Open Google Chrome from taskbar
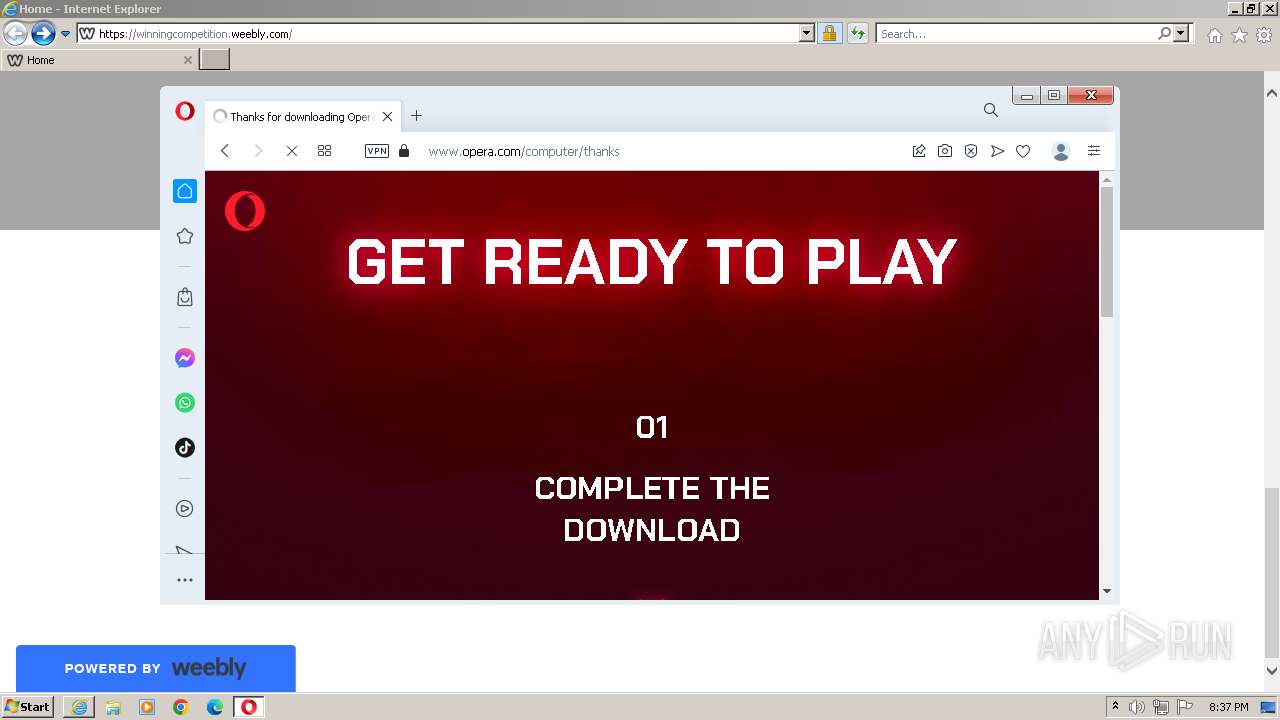Image resolution: width=1280 pixels, height=720 pixels. [181, 707]
